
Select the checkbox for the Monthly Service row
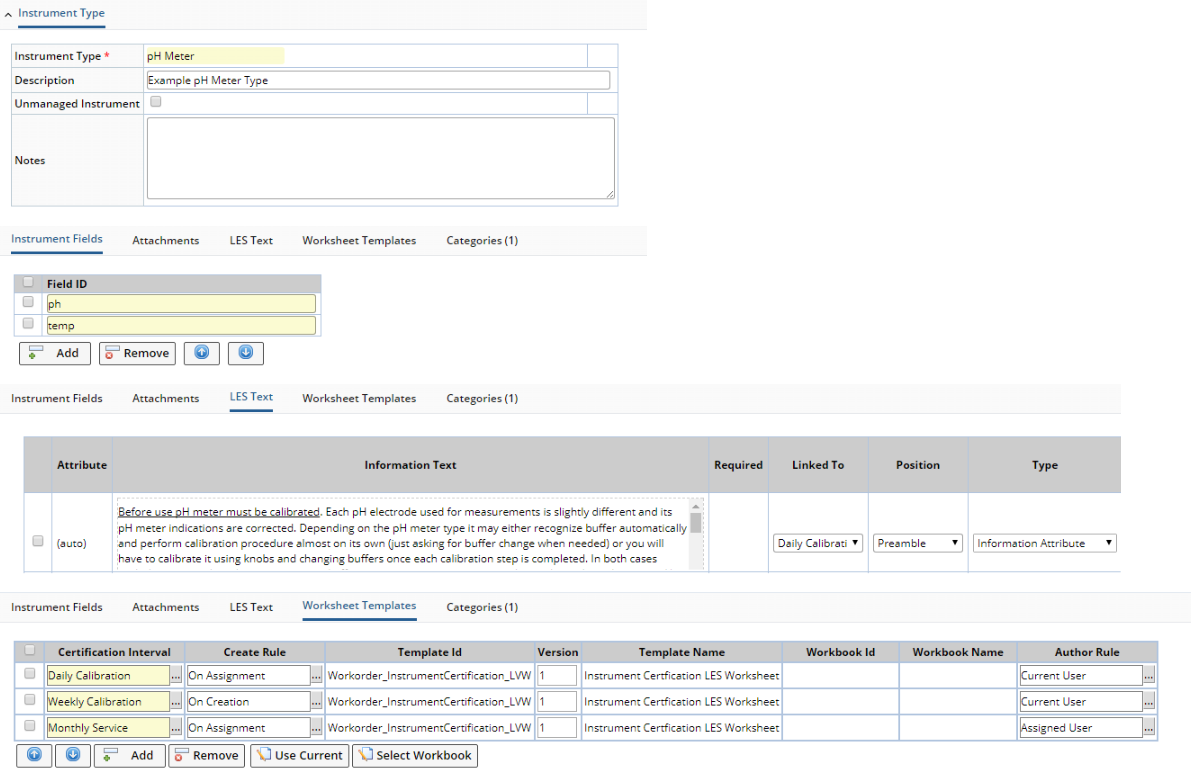tap(29, 727)
